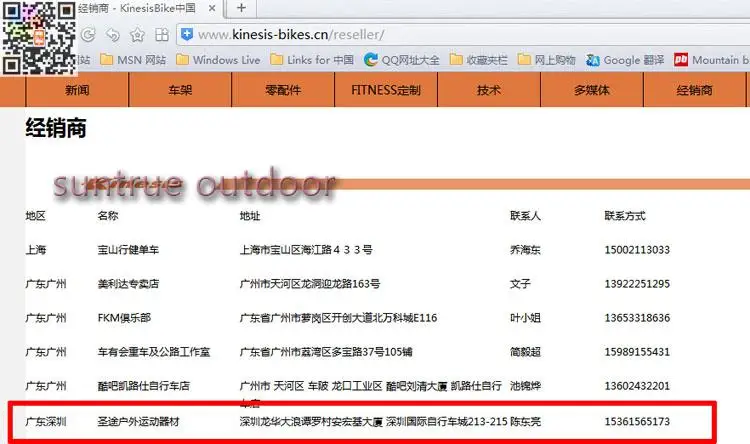Click dealer name 车有会重车及公路工作室
The height and width of the screenshot is (444, 750).
tap(154, 352)
